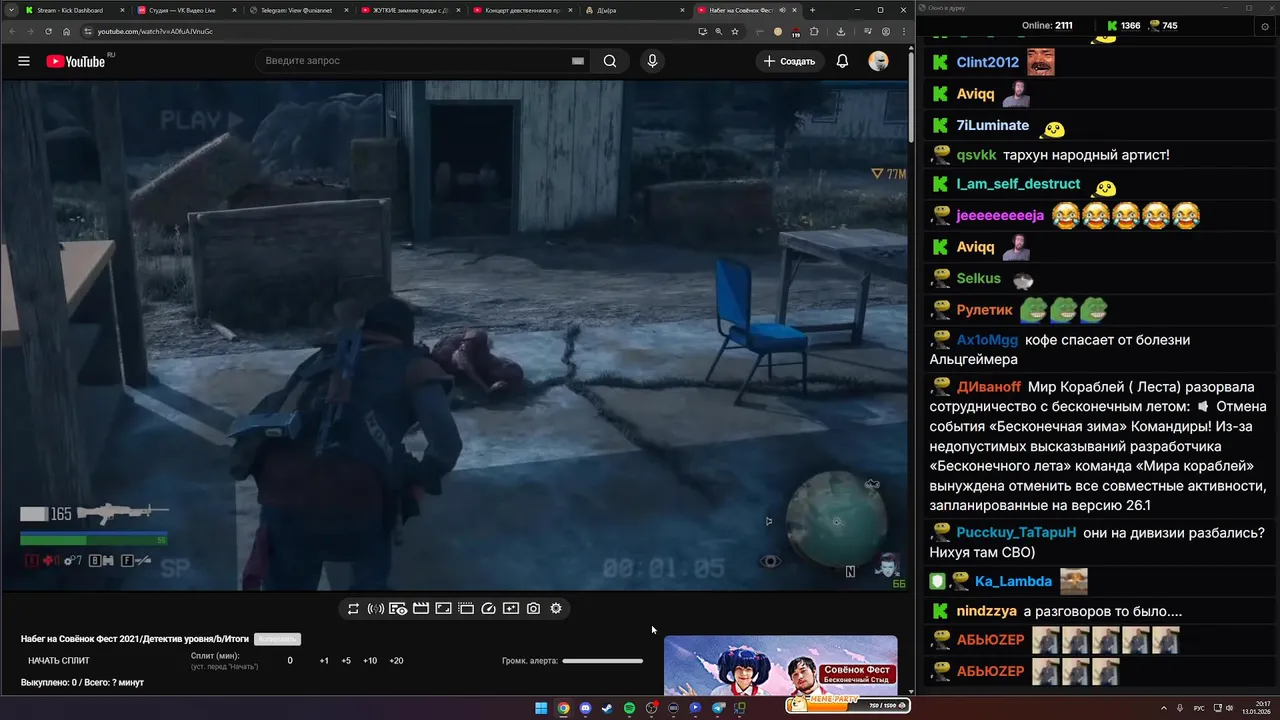The image size is (1280, 720).
Task: Open YouTube notifications bell
Action: [842, 61]
